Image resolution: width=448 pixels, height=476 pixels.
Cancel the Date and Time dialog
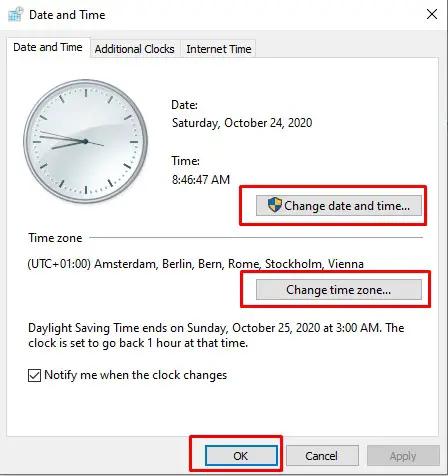click(x=322, y=456)
